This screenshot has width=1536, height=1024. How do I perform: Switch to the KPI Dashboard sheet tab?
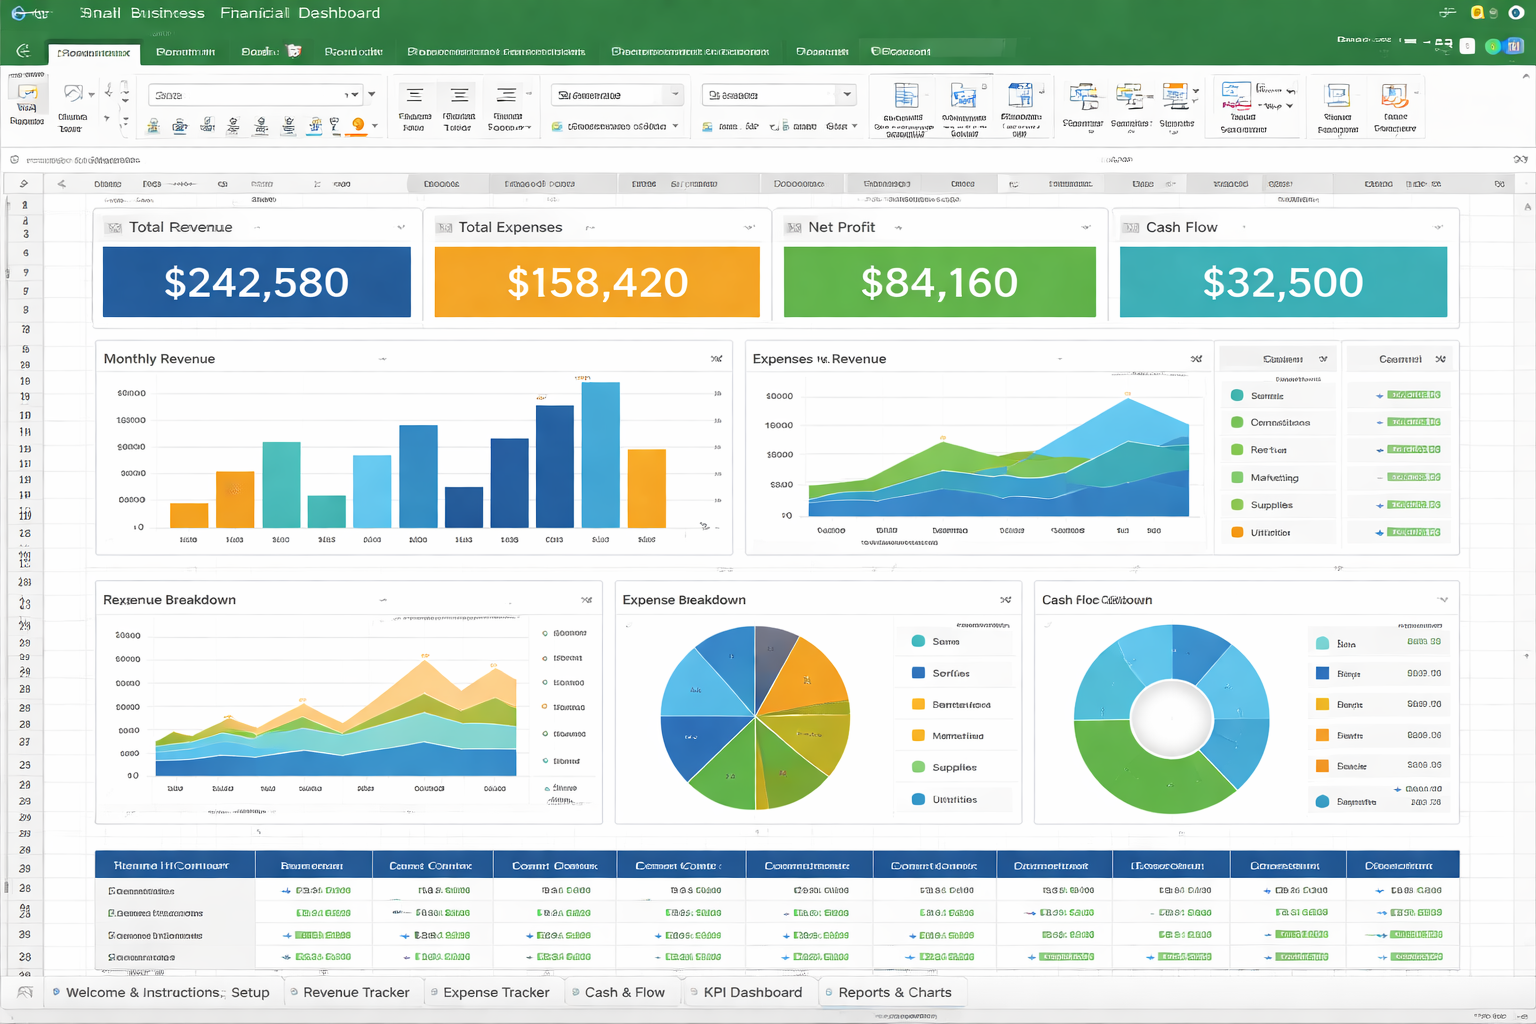751,992
